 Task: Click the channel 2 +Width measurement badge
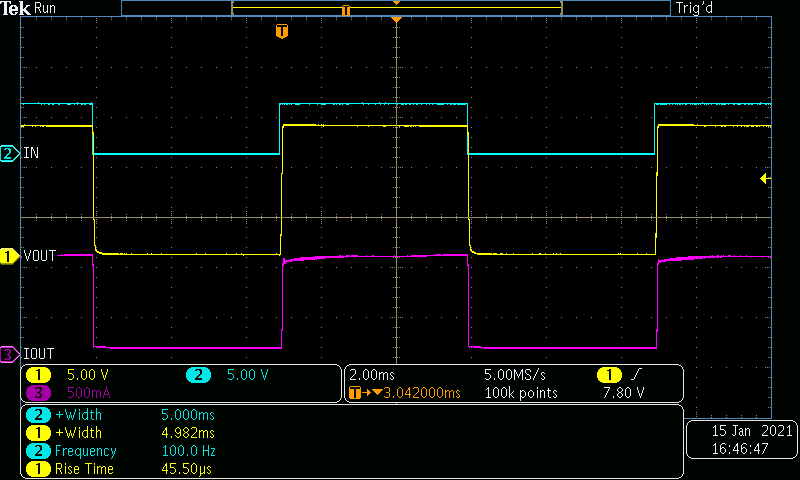click(x=38, y=415)
